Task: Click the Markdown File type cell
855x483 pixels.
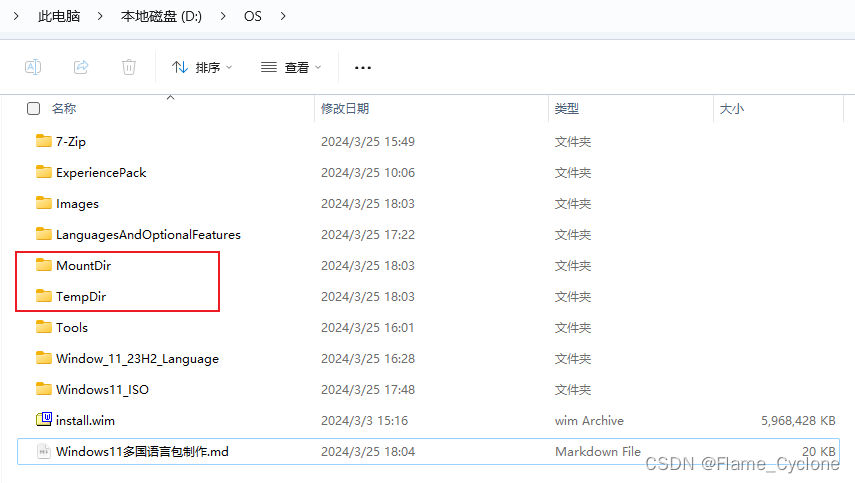Action: tap(598, 452)
